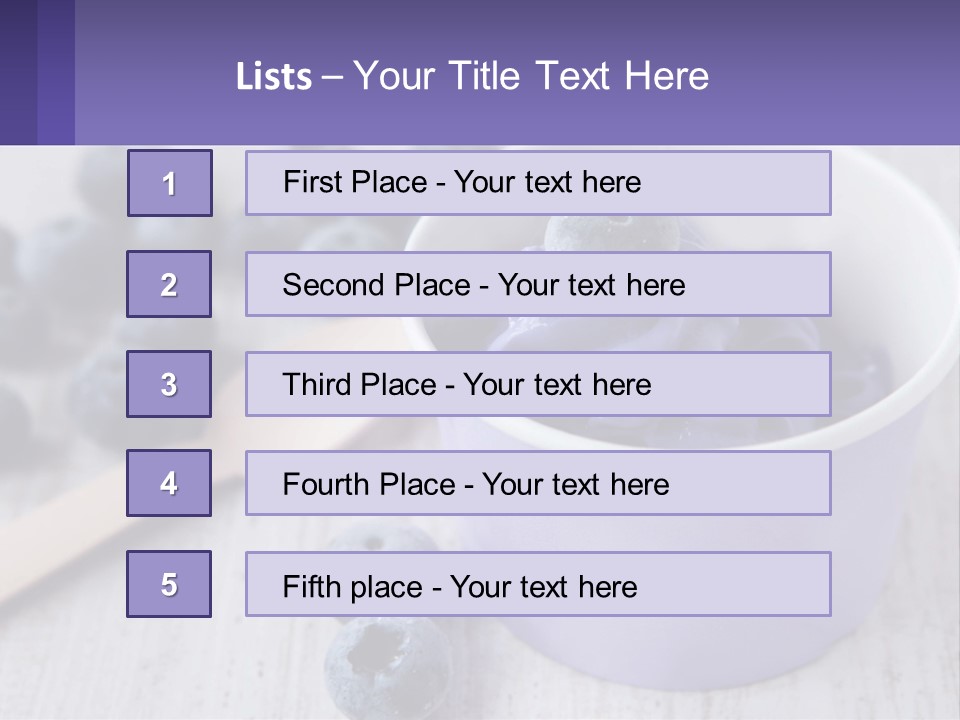Select the number 2 box

pyautogui.click(x=169, y=284)
